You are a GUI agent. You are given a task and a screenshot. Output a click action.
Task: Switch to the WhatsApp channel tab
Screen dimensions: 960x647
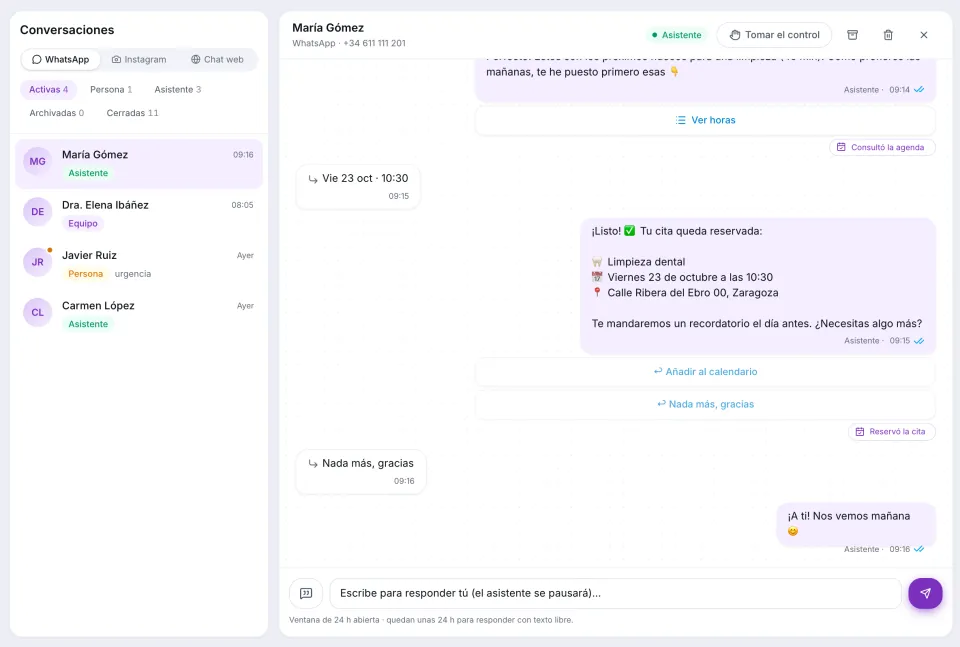(61, 59)
